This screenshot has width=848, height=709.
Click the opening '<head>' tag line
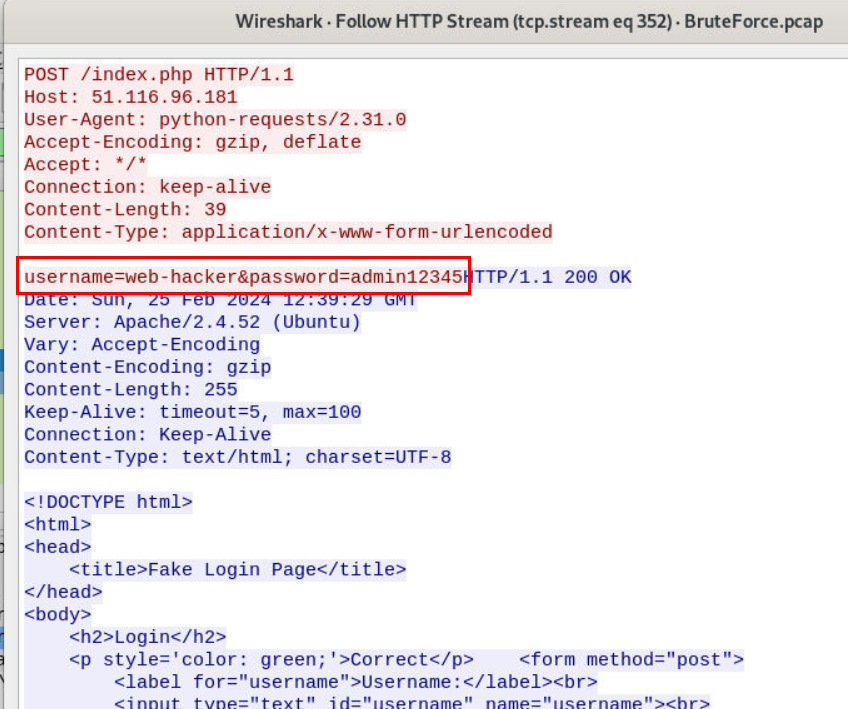(x=57, y=547)
